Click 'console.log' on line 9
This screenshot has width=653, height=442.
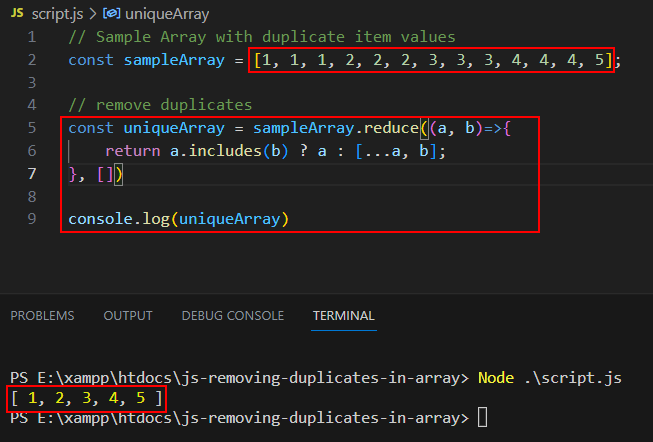tap(119, 219)
